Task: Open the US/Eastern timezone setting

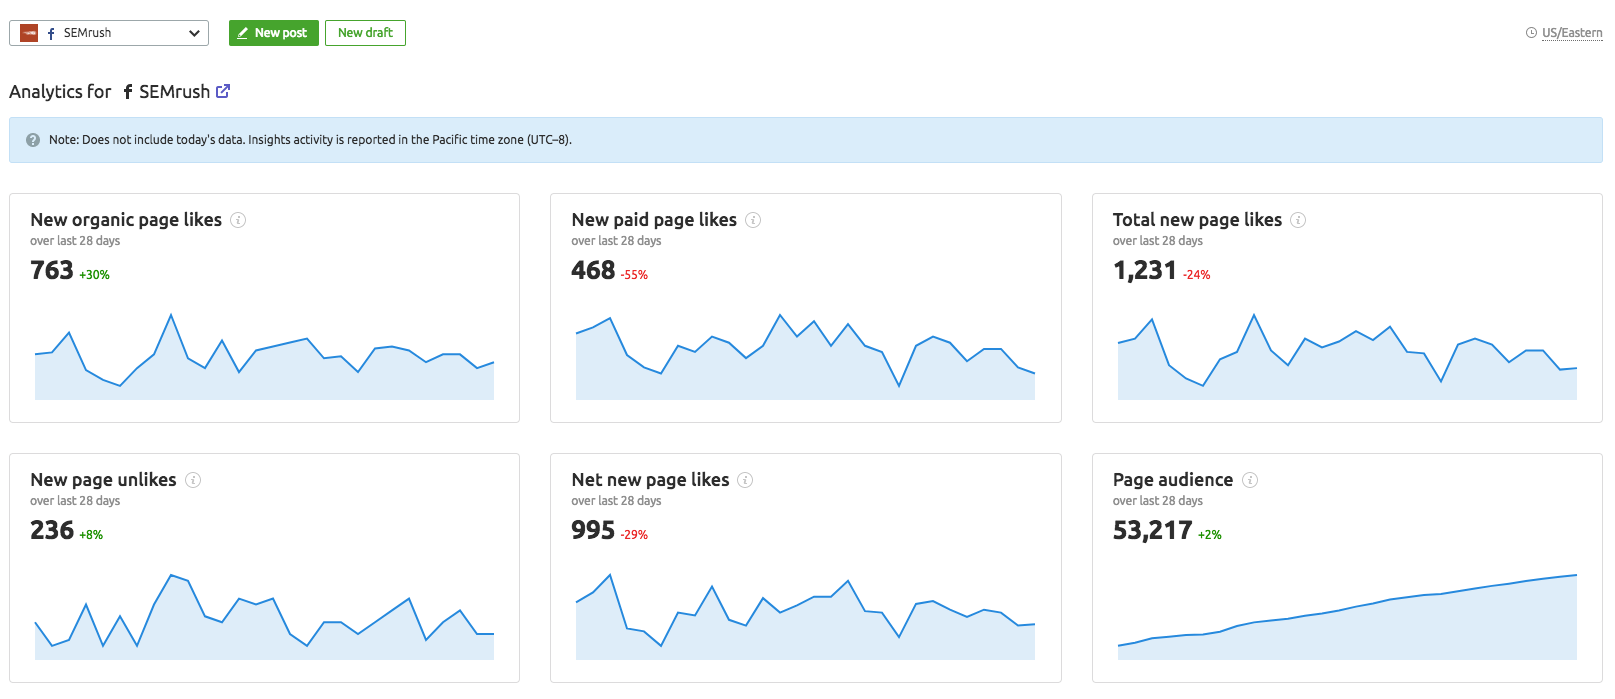Action: tap(1572, 33)
